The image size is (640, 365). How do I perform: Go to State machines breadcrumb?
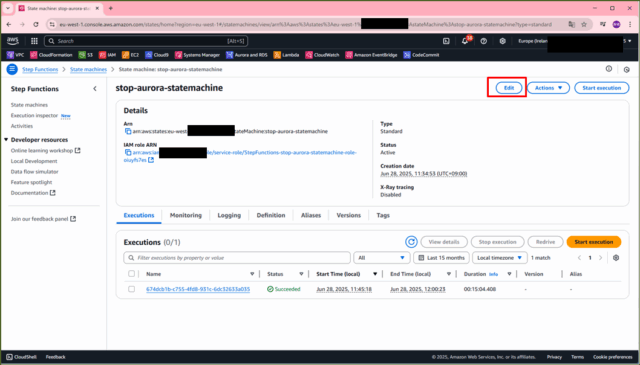[88, 69]
